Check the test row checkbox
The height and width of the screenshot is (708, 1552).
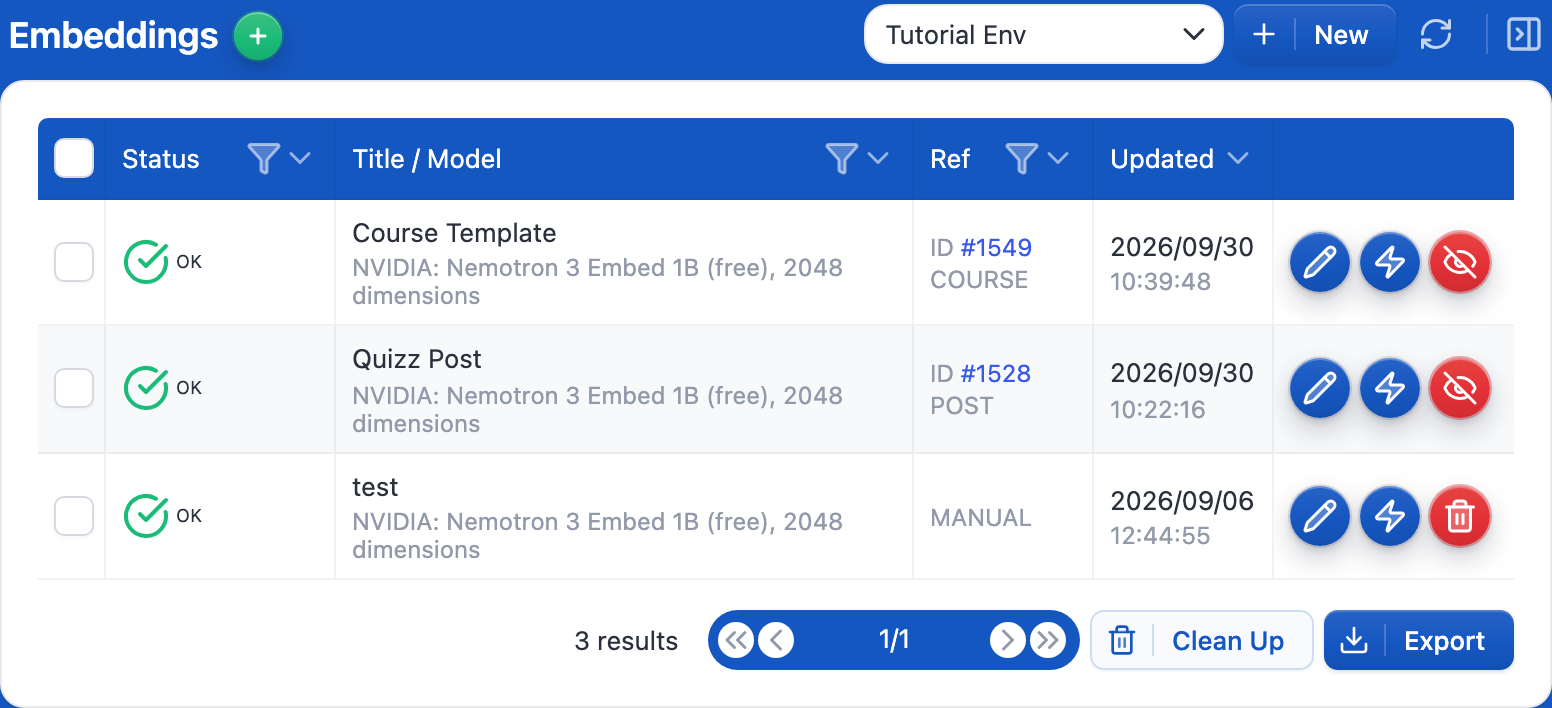click(x=74, y=516)
